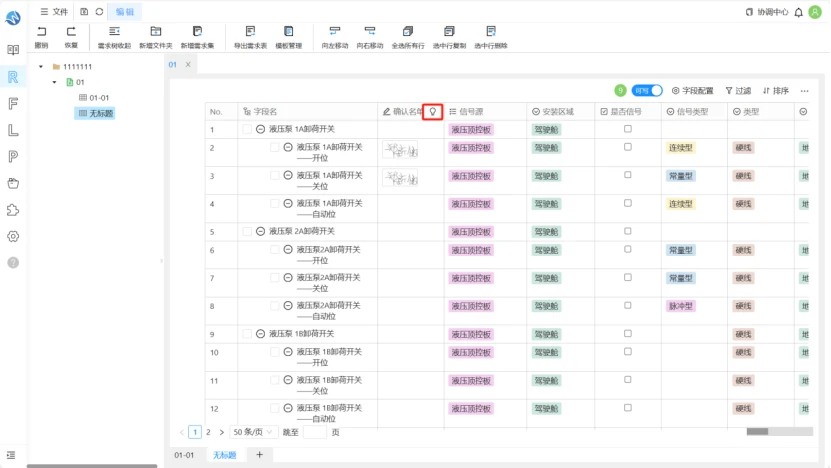This screenshot has height=468, width=831.
Task: Click the 新增文件夹 toolbar icon
Action: 155,32
